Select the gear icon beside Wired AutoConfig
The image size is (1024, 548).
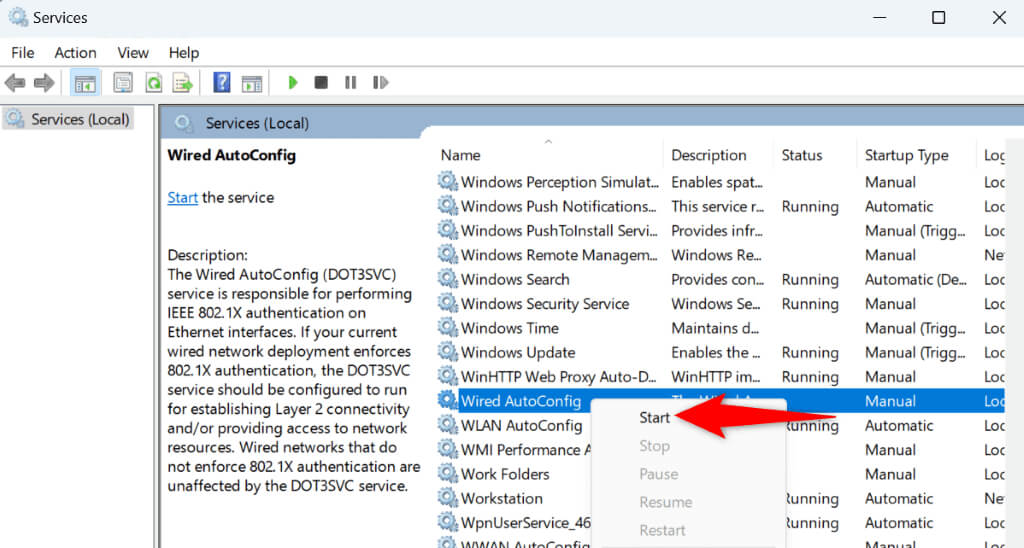[x=447, y=400]
